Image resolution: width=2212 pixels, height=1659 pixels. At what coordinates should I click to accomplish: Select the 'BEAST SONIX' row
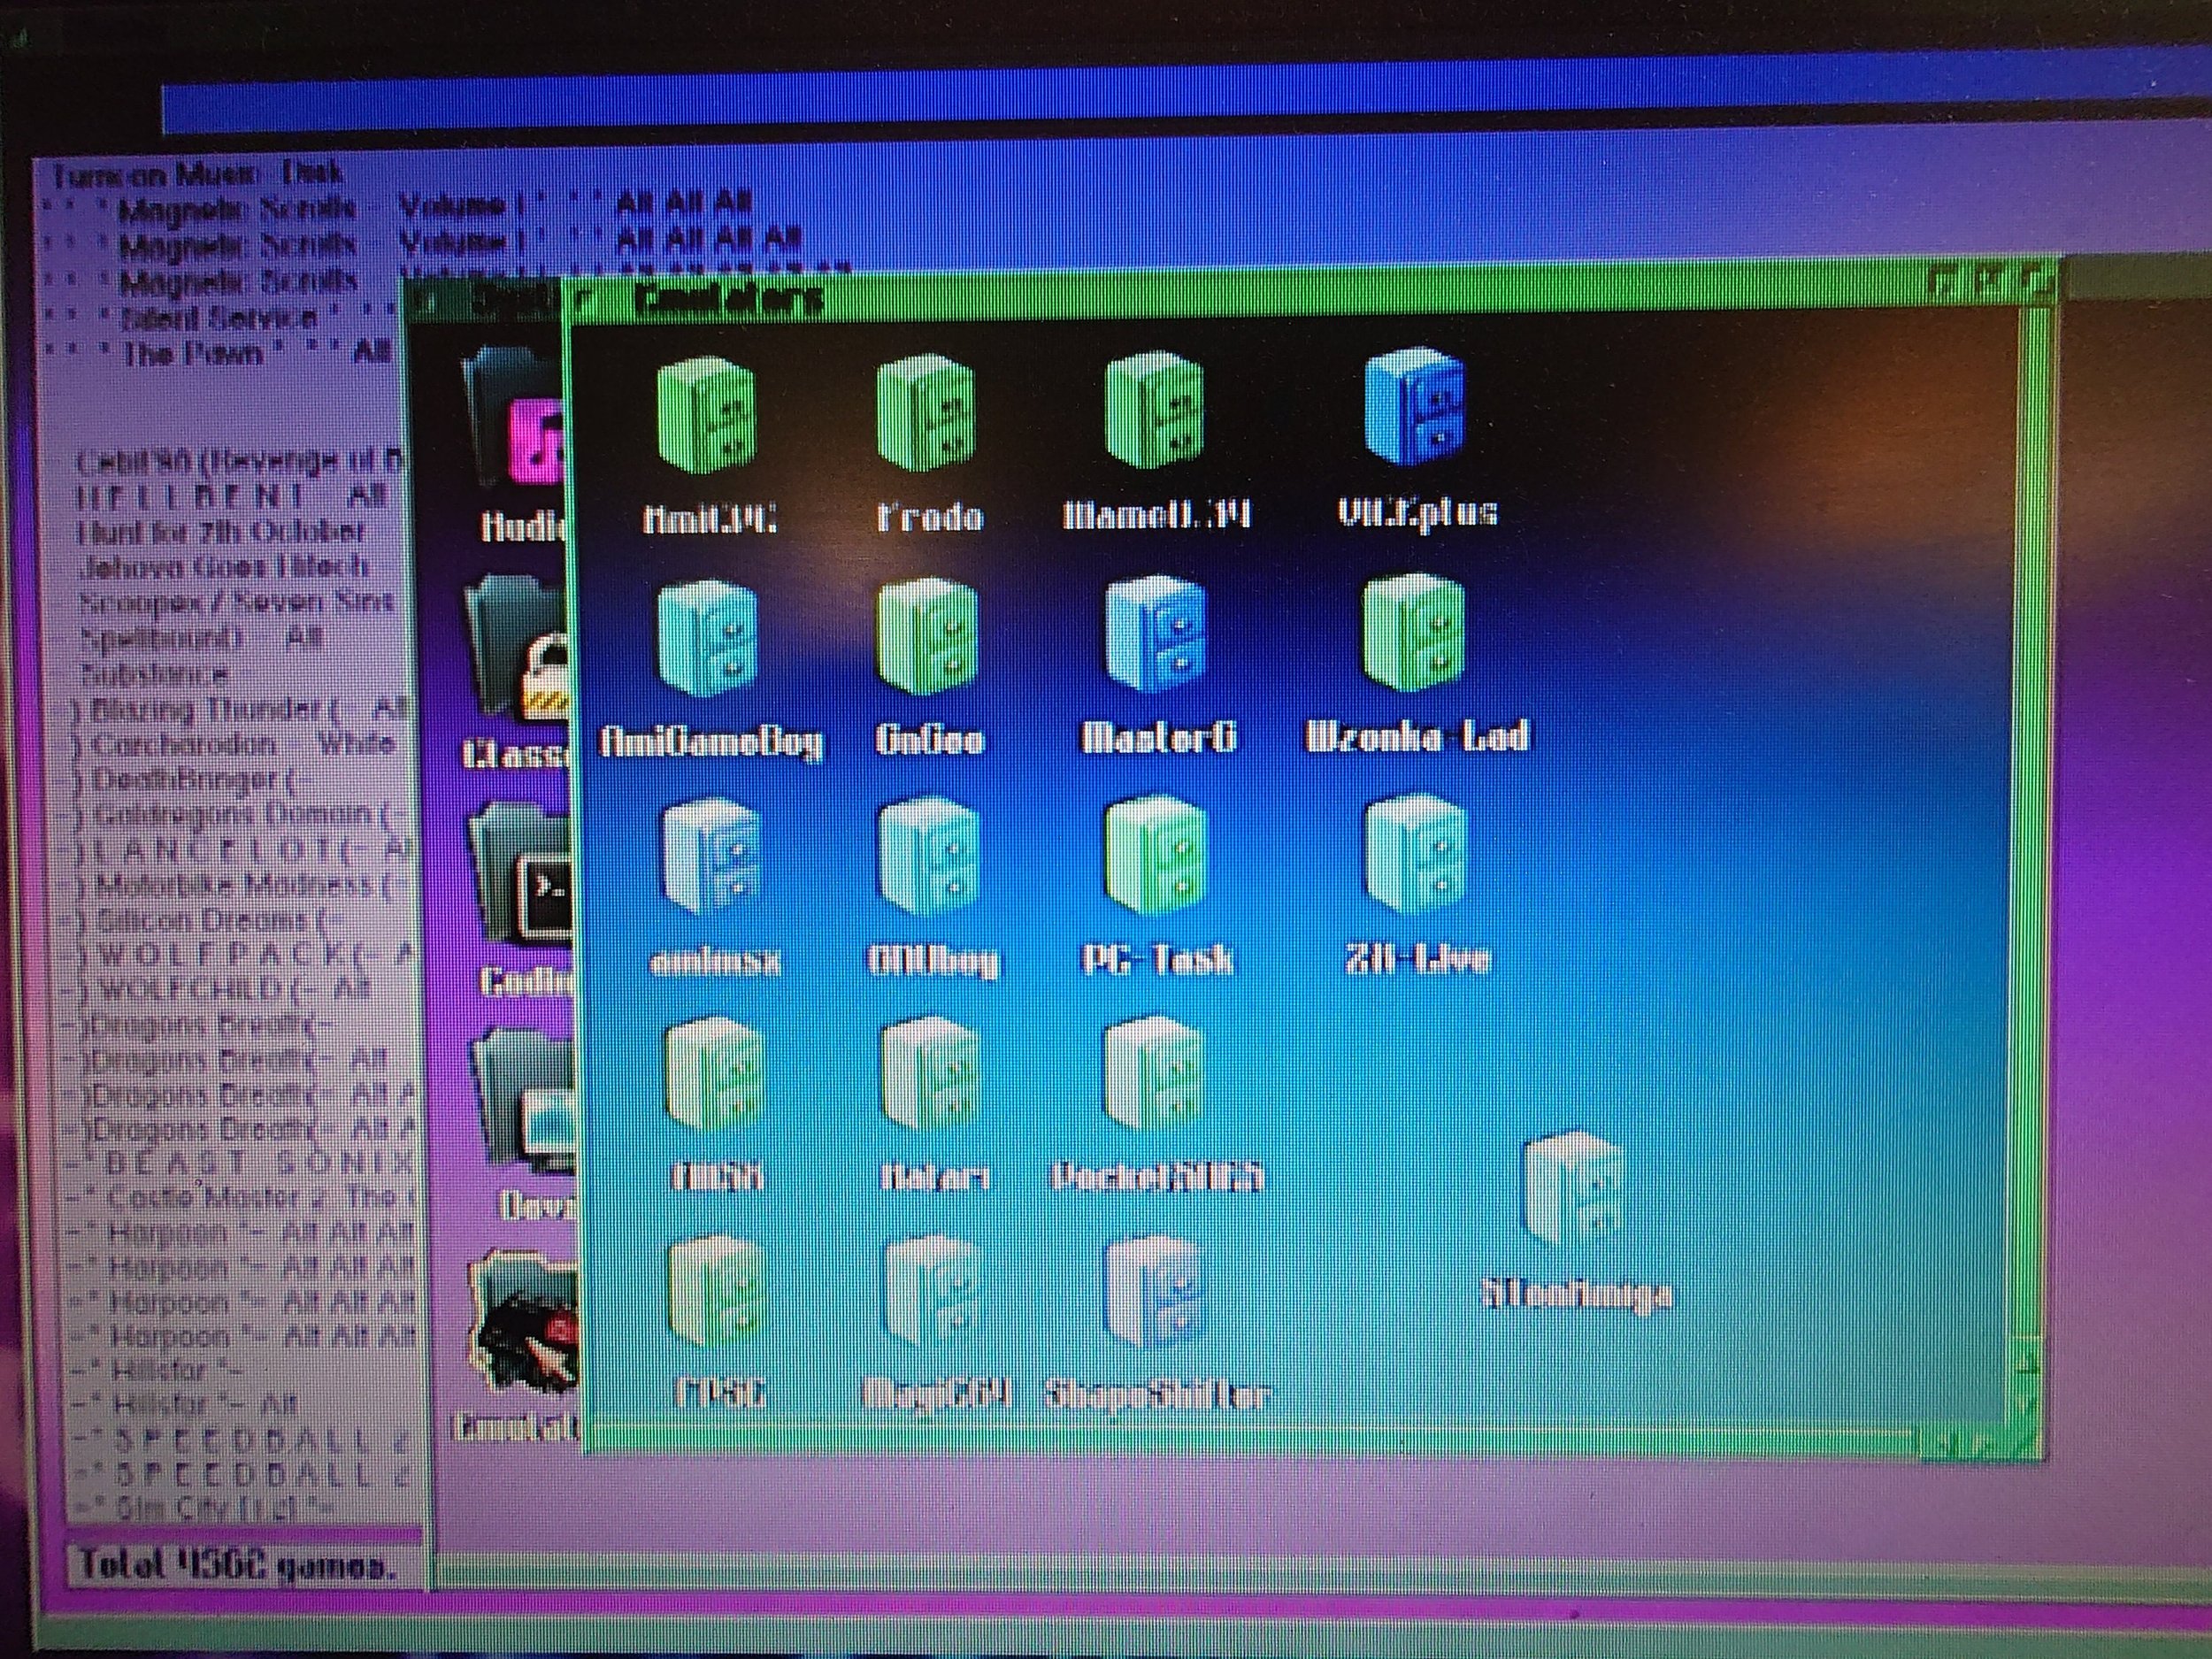point(240,1163)
